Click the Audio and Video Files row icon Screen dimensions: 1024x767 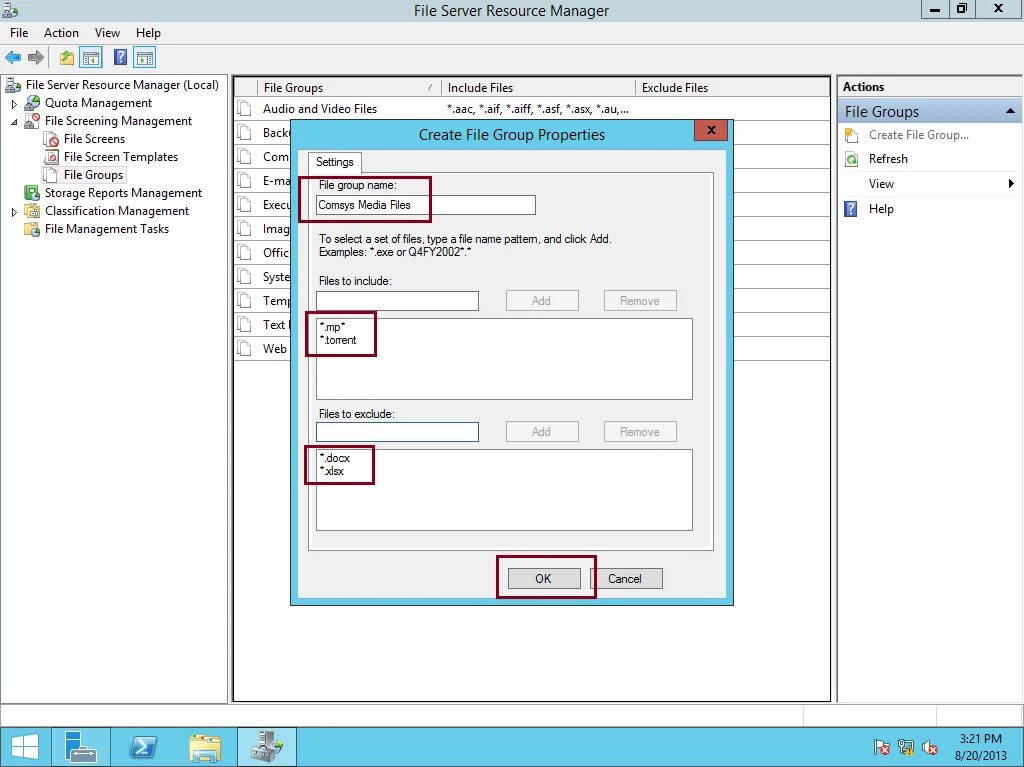(x=245, y=109)
